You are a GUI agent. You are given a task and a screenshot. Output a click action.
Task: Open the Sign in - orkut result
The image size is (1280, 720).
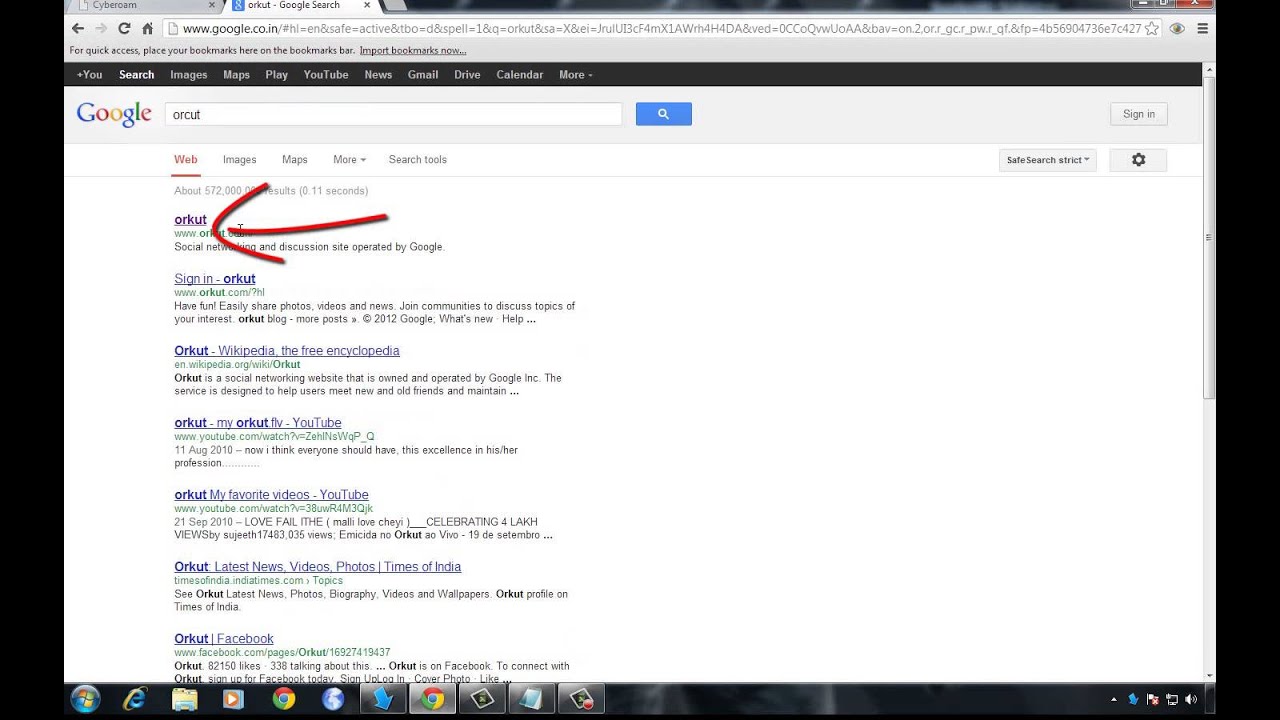[x=214, y=279]
